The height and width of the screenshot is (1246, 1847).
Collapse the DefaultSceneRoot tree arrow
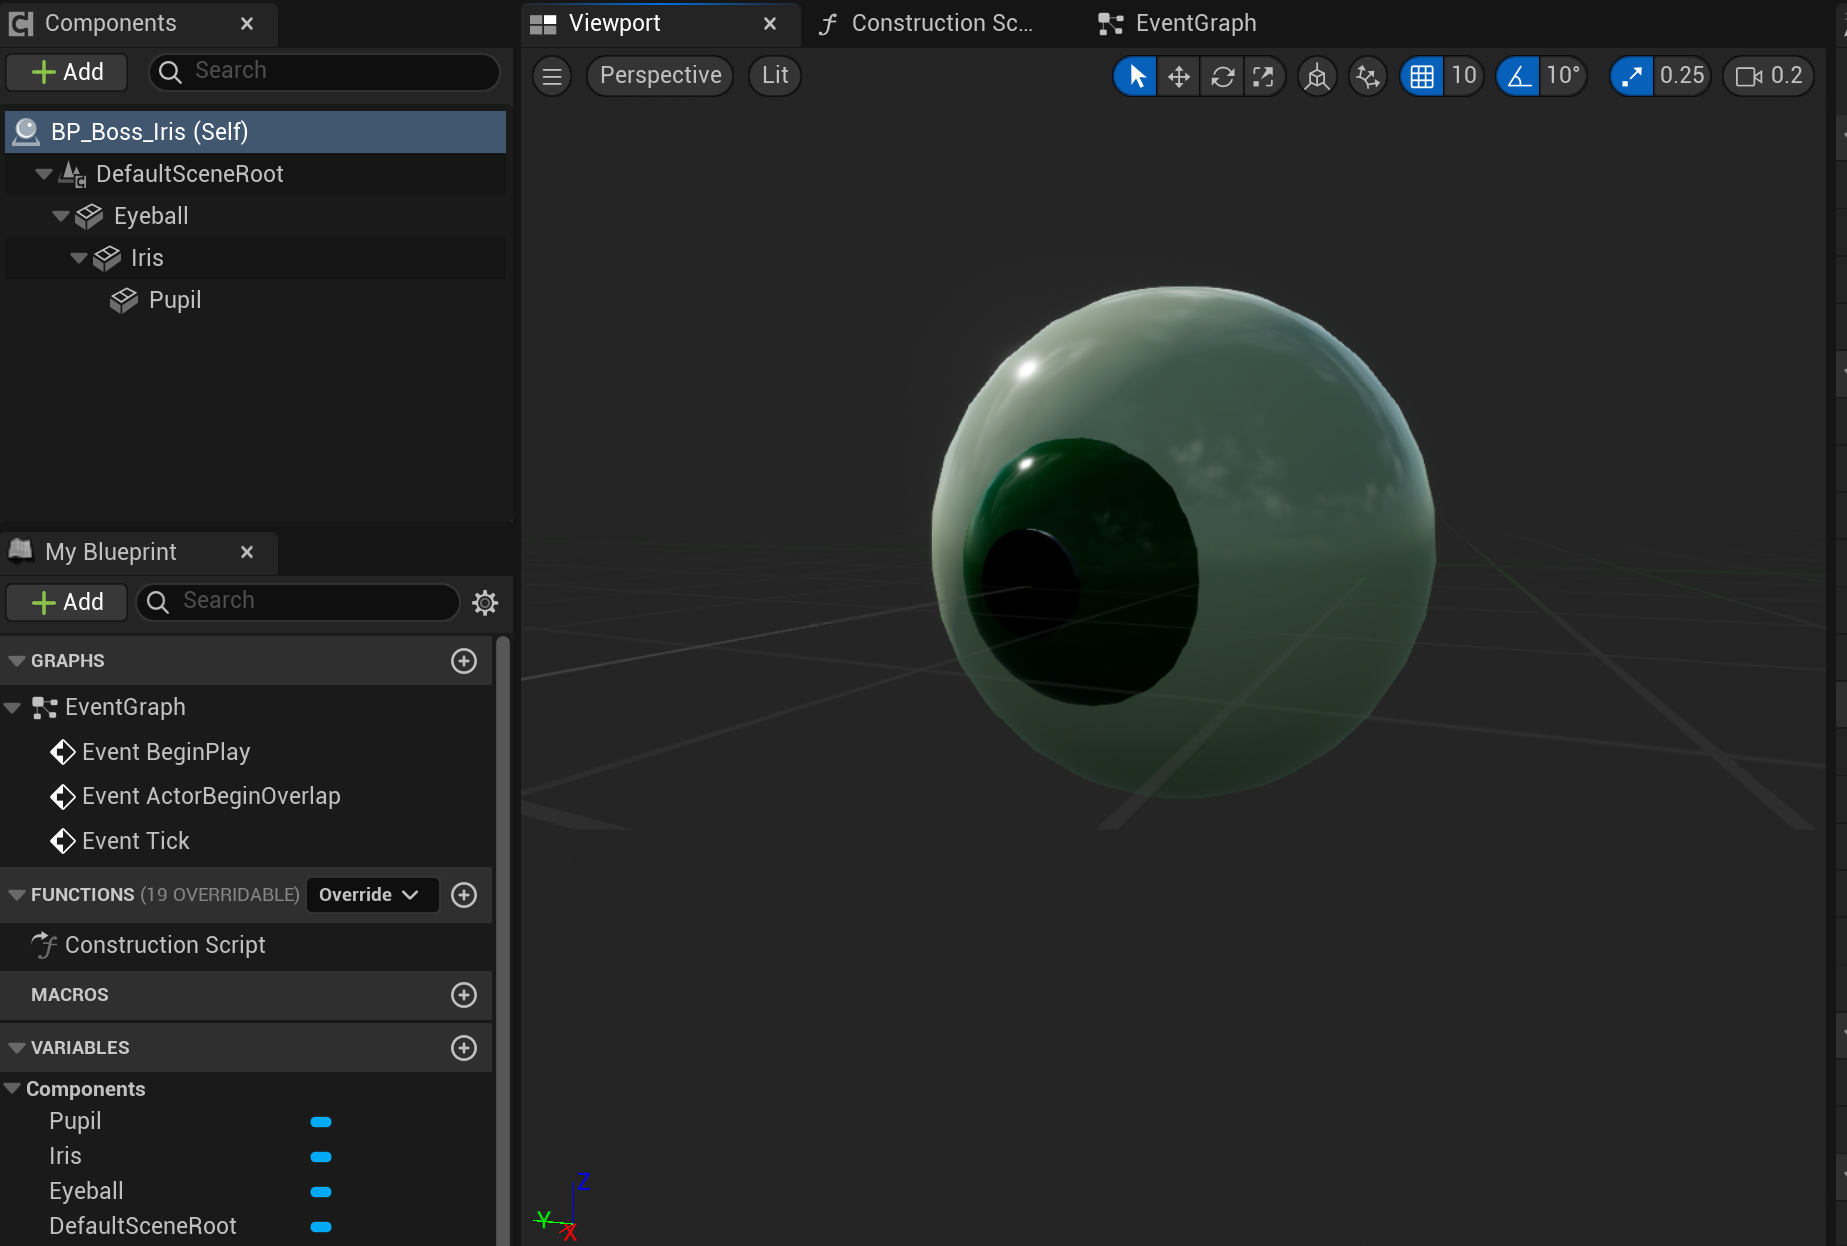[43, 174]
